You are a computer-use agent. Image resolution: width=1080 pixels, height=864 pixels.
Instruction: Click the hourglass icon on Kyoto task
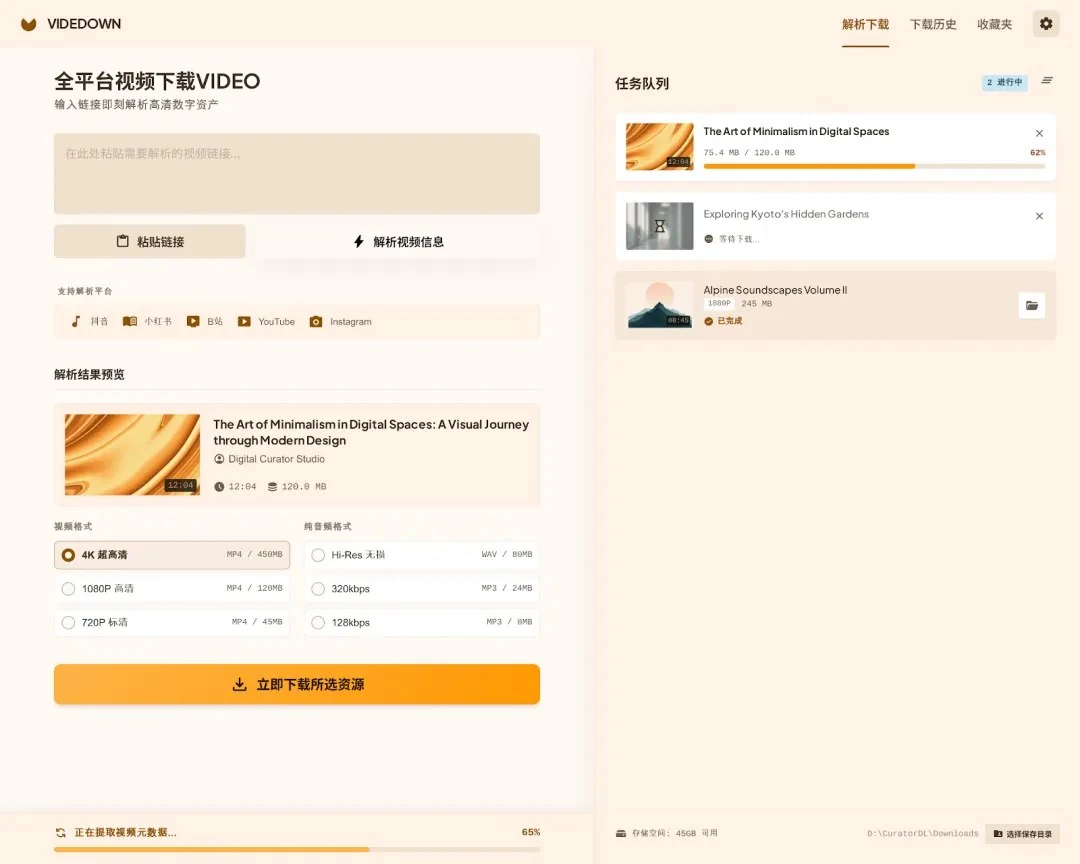(x=659, y=226)
